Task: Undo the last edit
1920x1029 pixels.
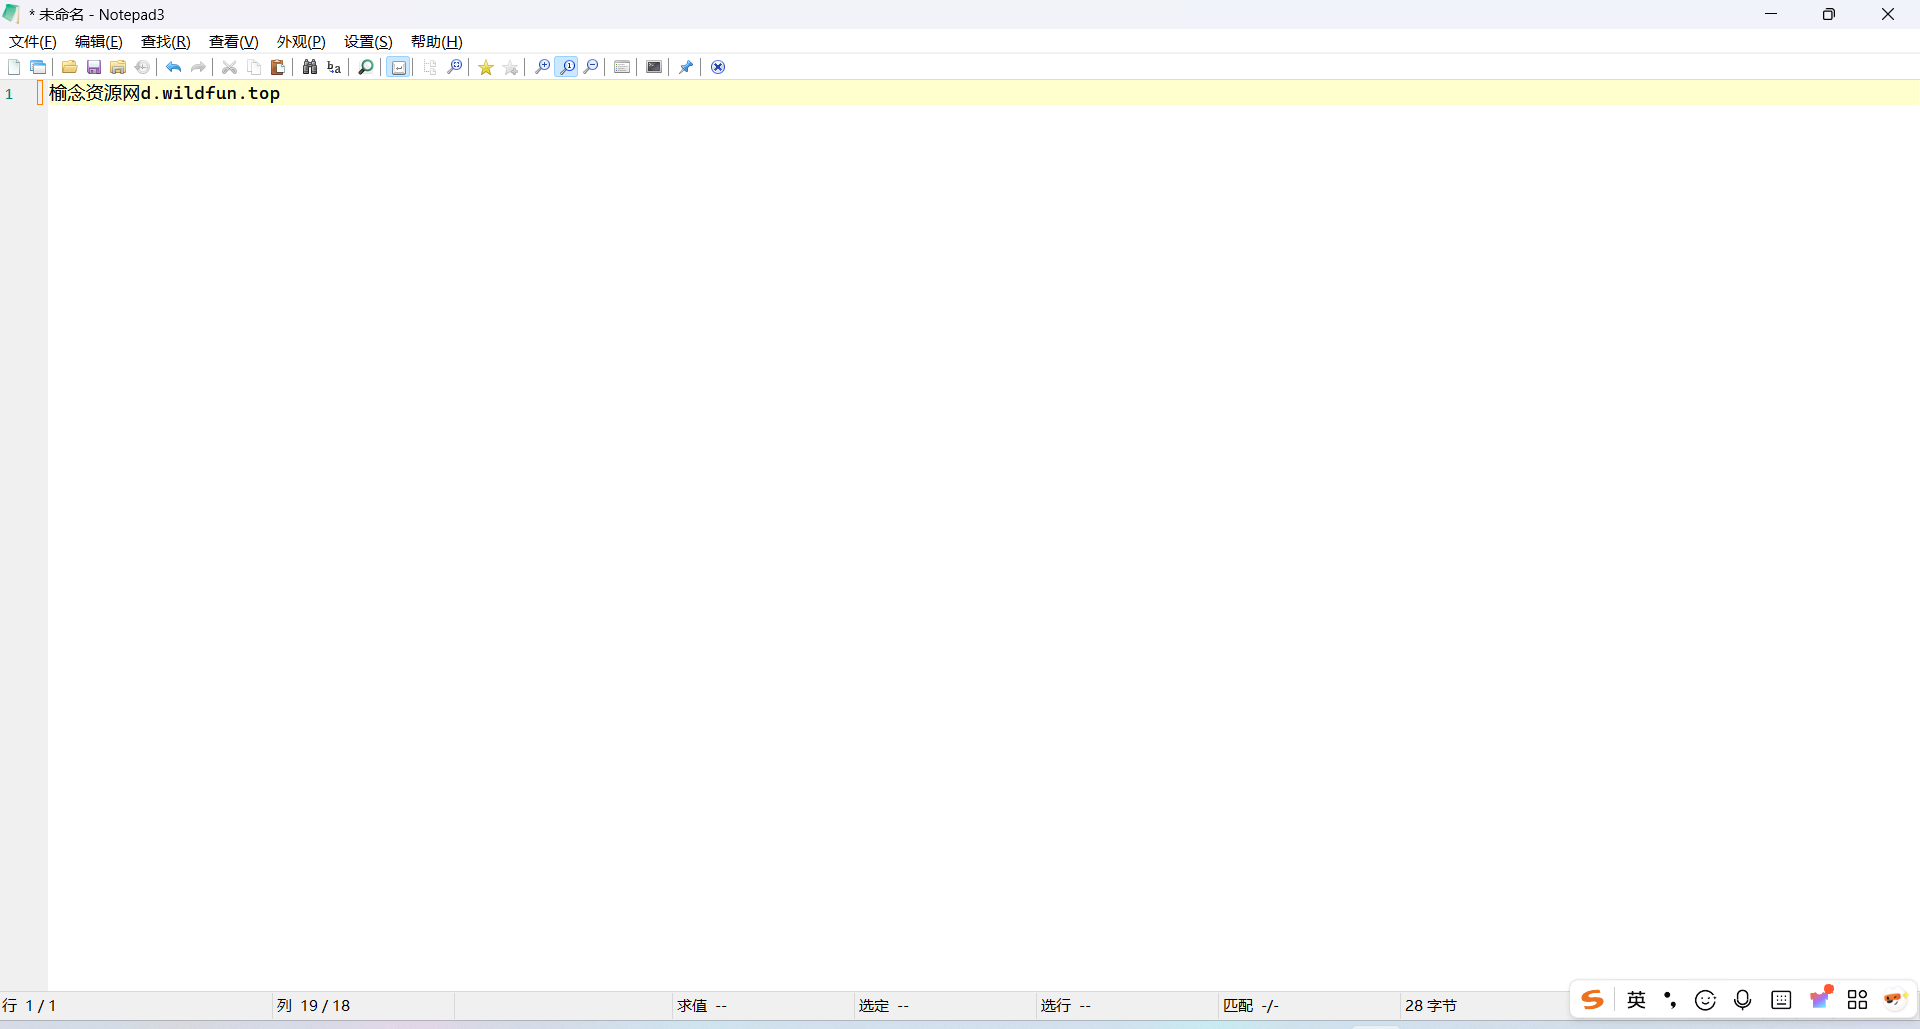Action: (x=174, y=67)
